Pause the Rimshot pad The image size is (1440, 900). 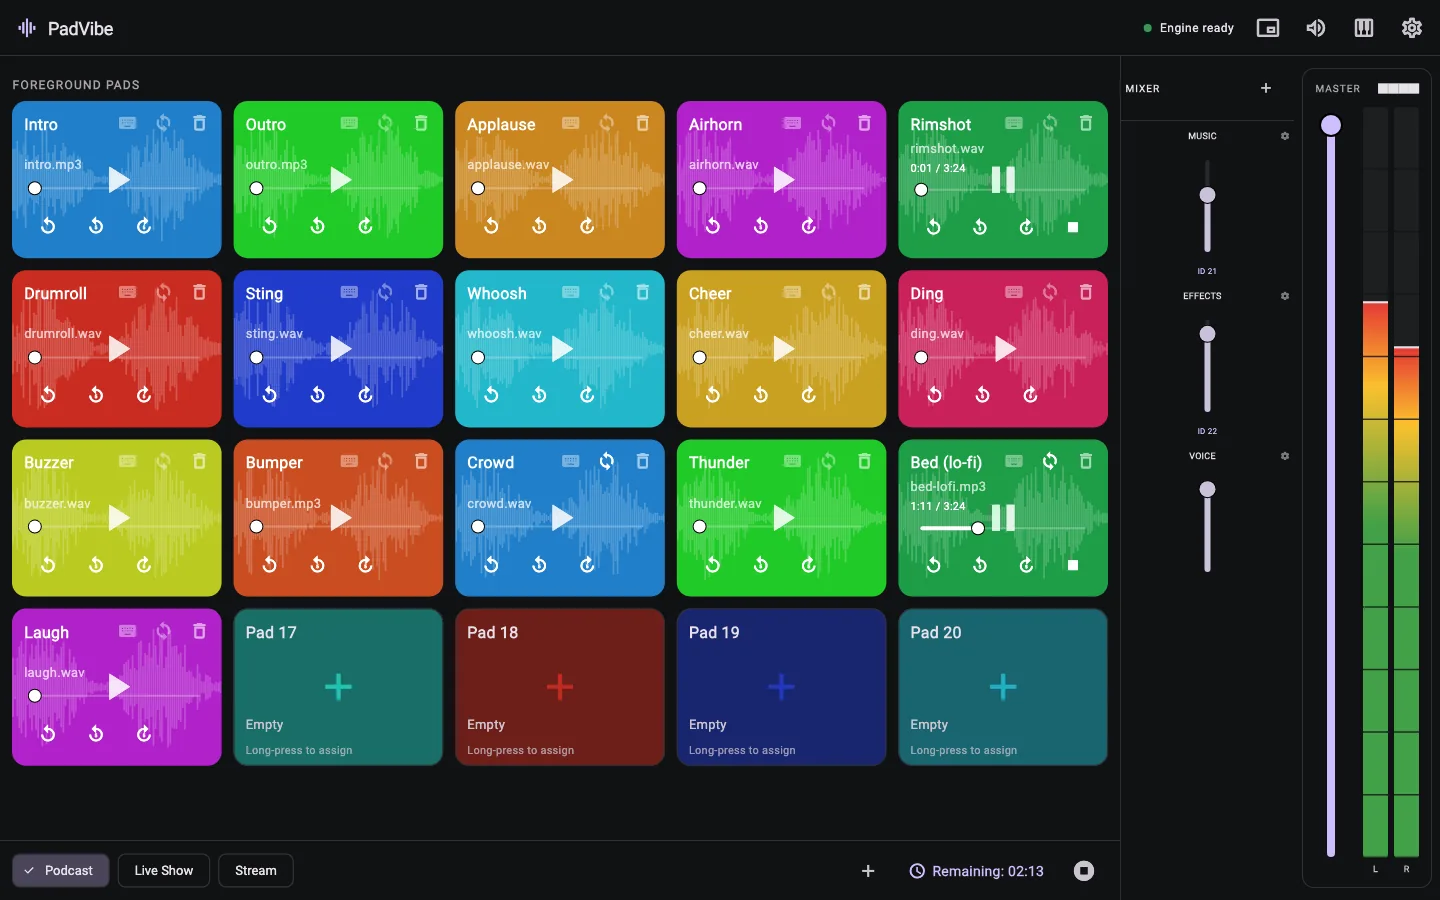(x=1003, y=180)
